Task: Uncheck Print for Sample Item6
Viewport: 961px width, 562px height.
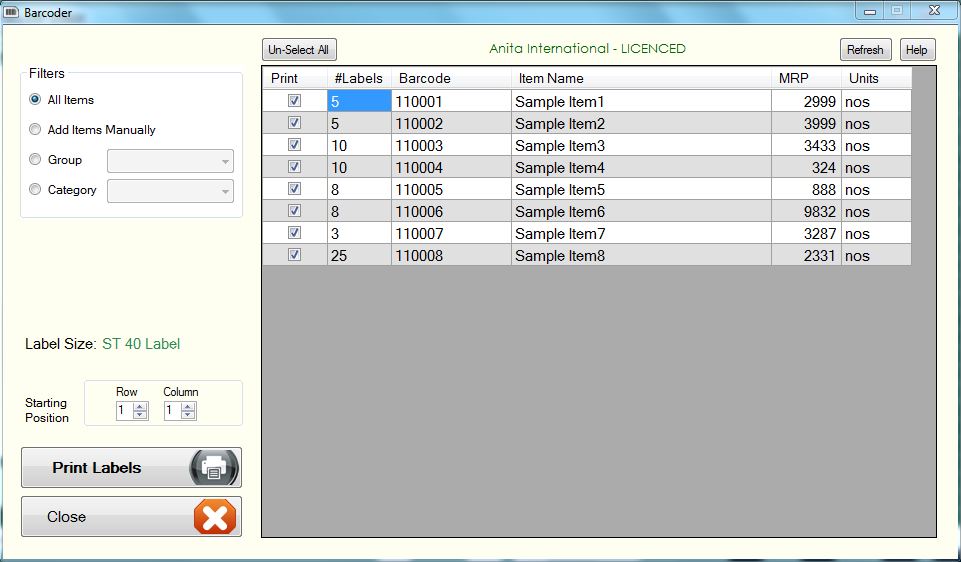Action: pyautogui.click(x=294, y=211)
